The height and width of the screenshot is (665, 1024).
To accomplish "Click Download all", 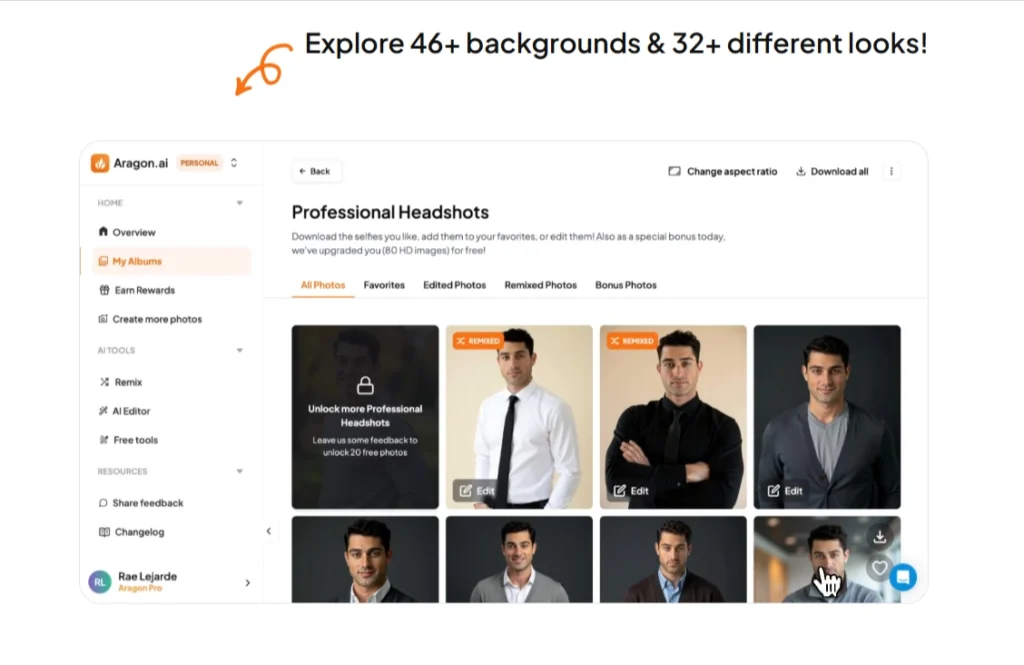I will [832, 171].
